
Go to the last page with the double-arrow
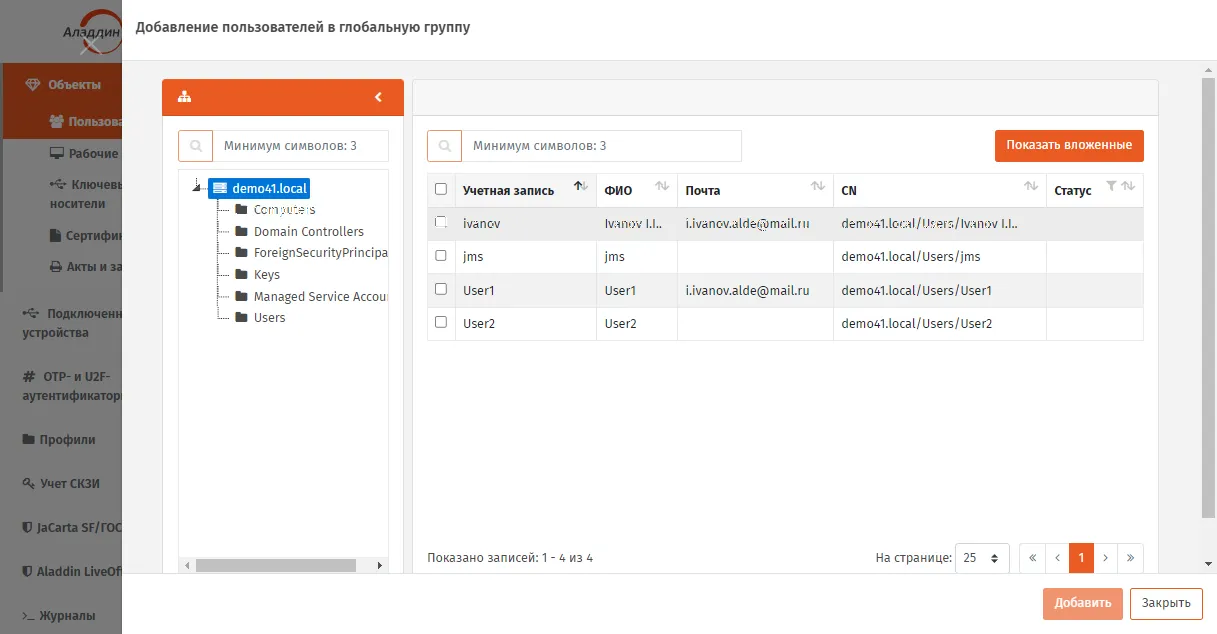point(1130,558)
